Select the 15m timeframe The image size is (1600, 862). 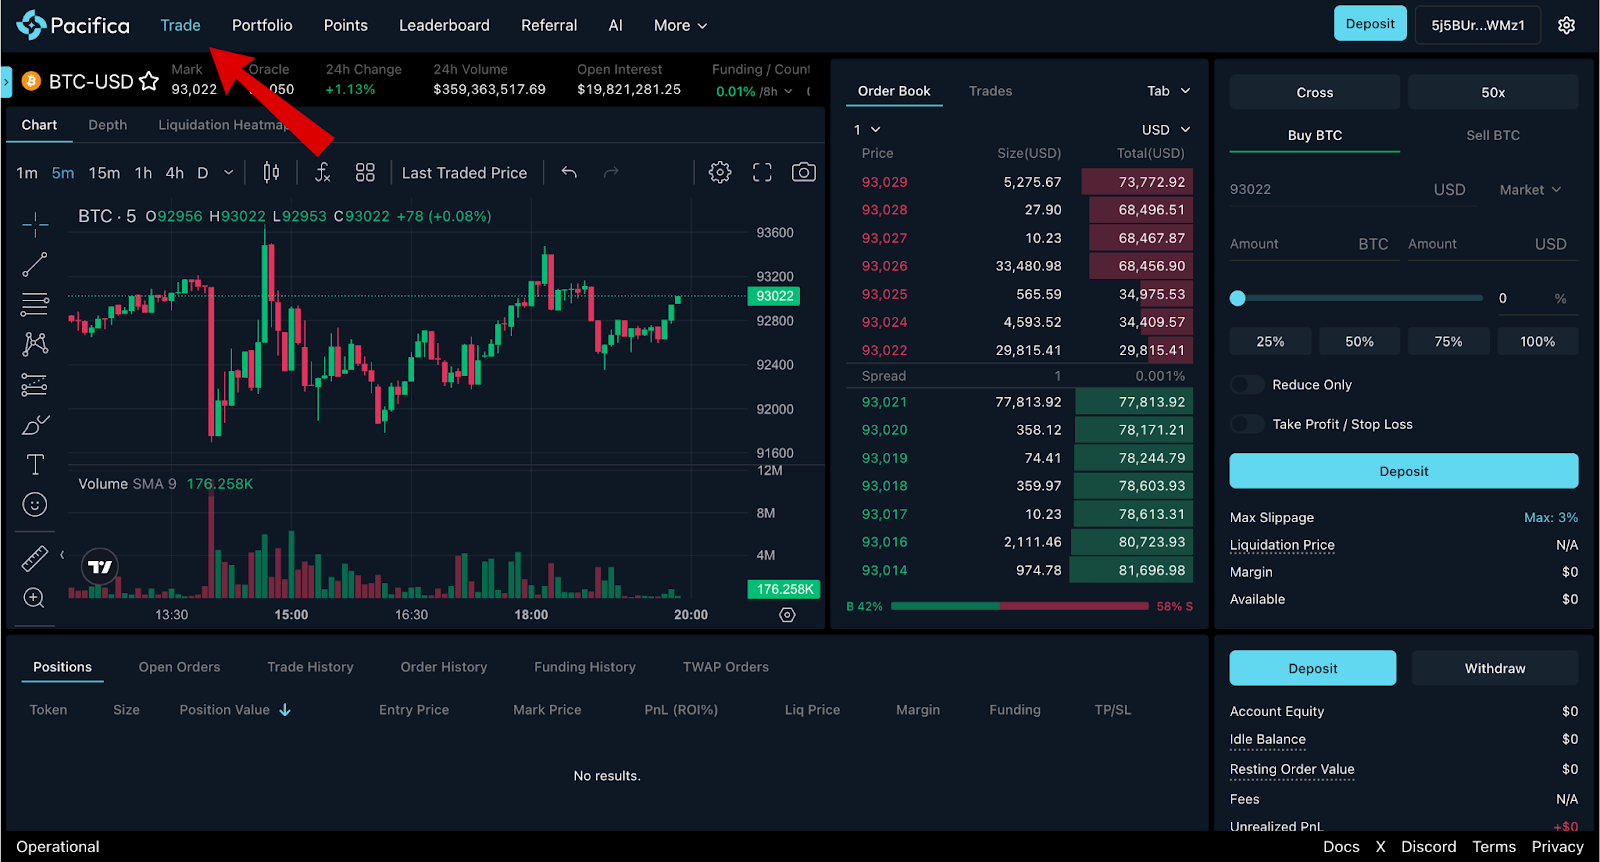point(104,173)
